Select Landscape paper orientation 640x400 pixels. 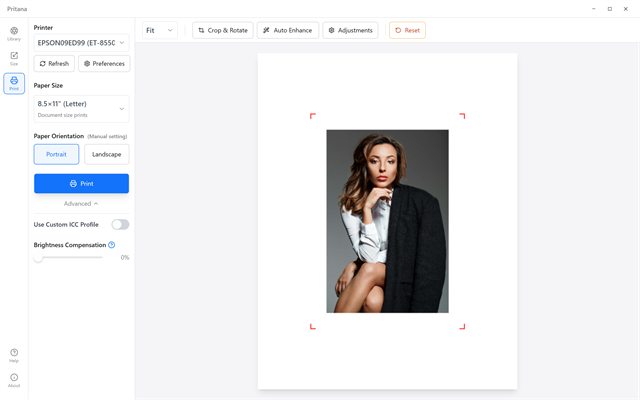pos(107,154)
